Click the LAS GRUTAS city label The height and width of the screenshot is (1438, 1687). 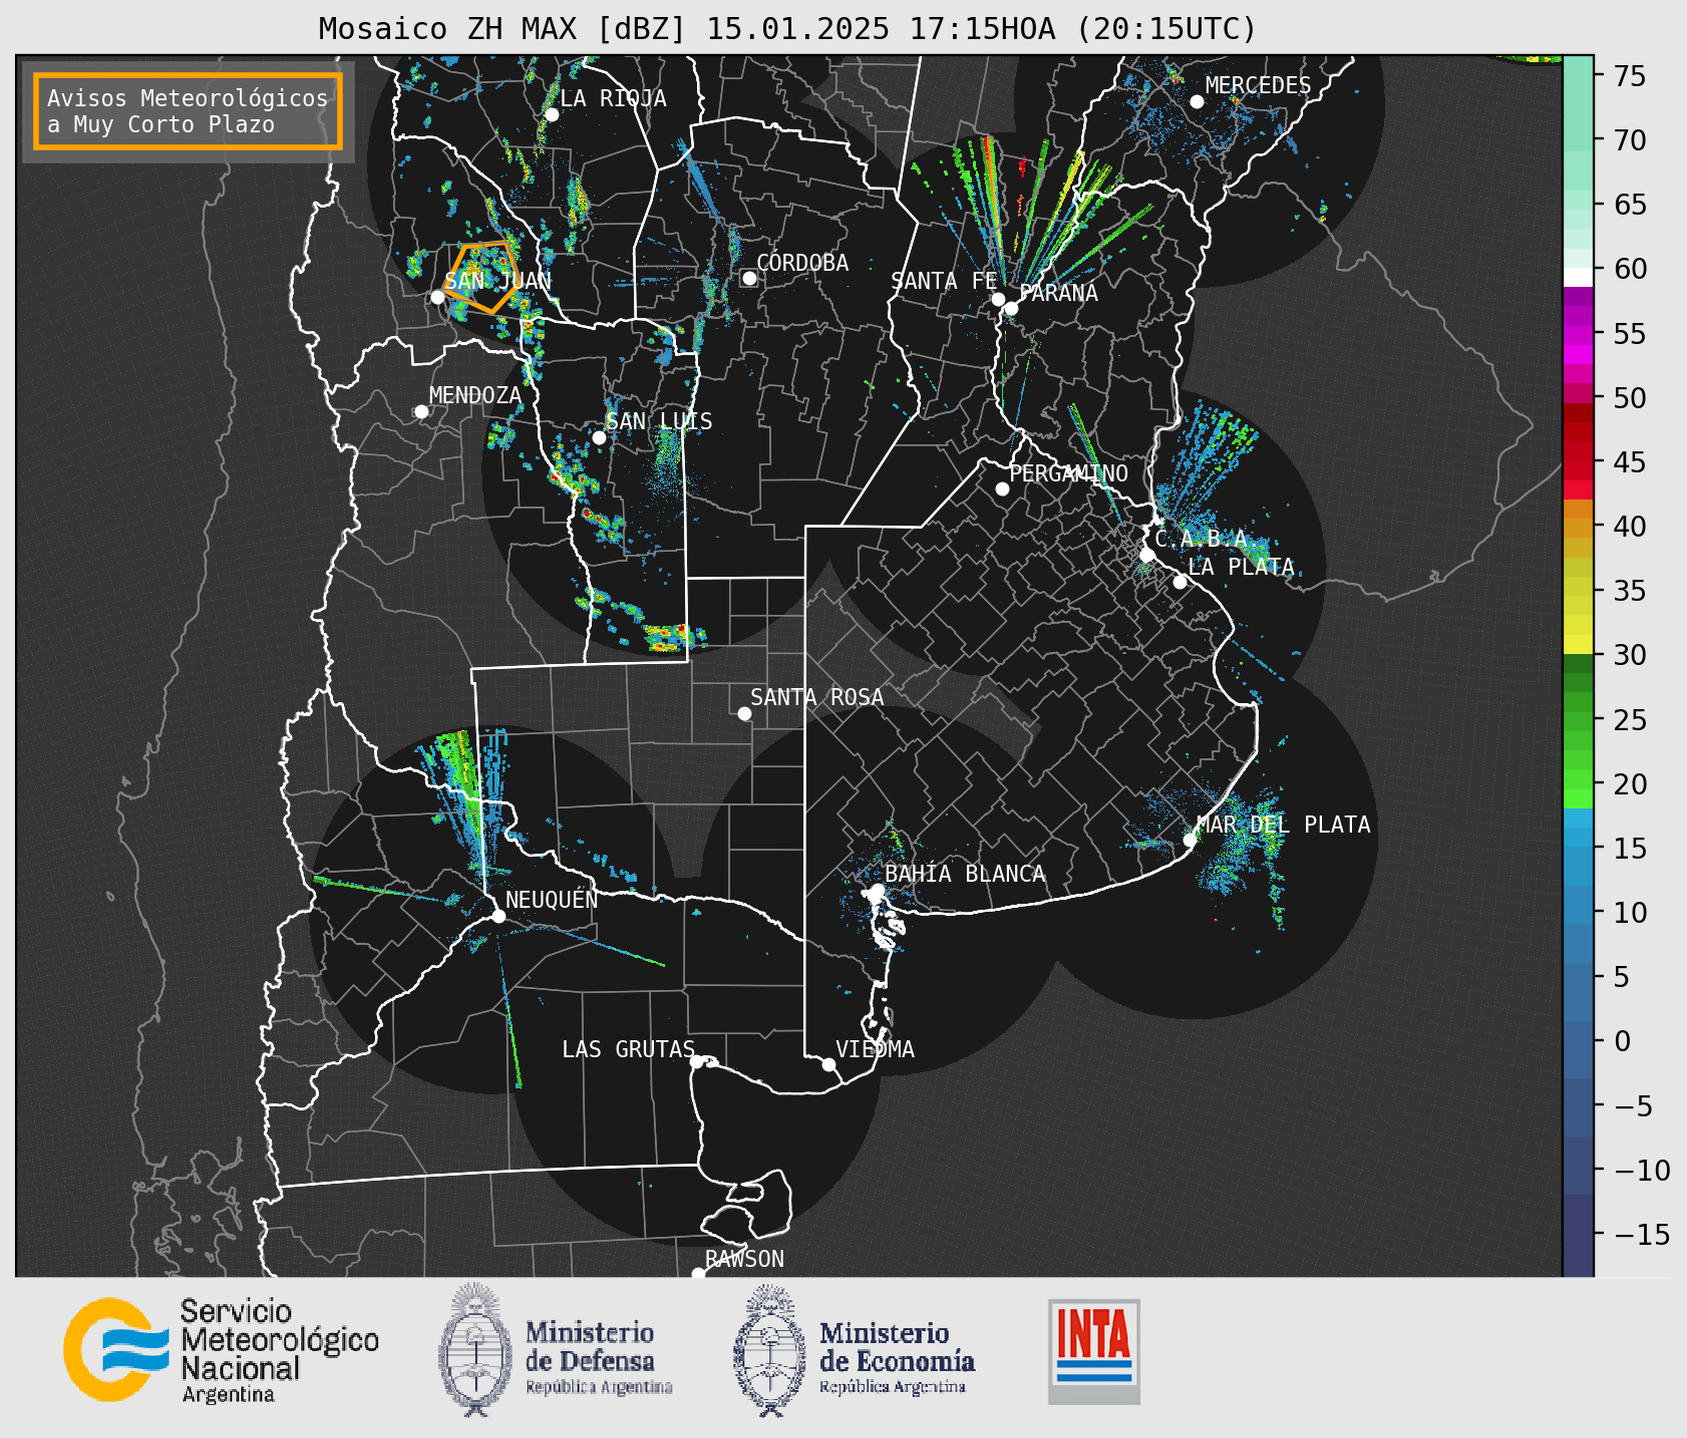tap(628, 1049)
